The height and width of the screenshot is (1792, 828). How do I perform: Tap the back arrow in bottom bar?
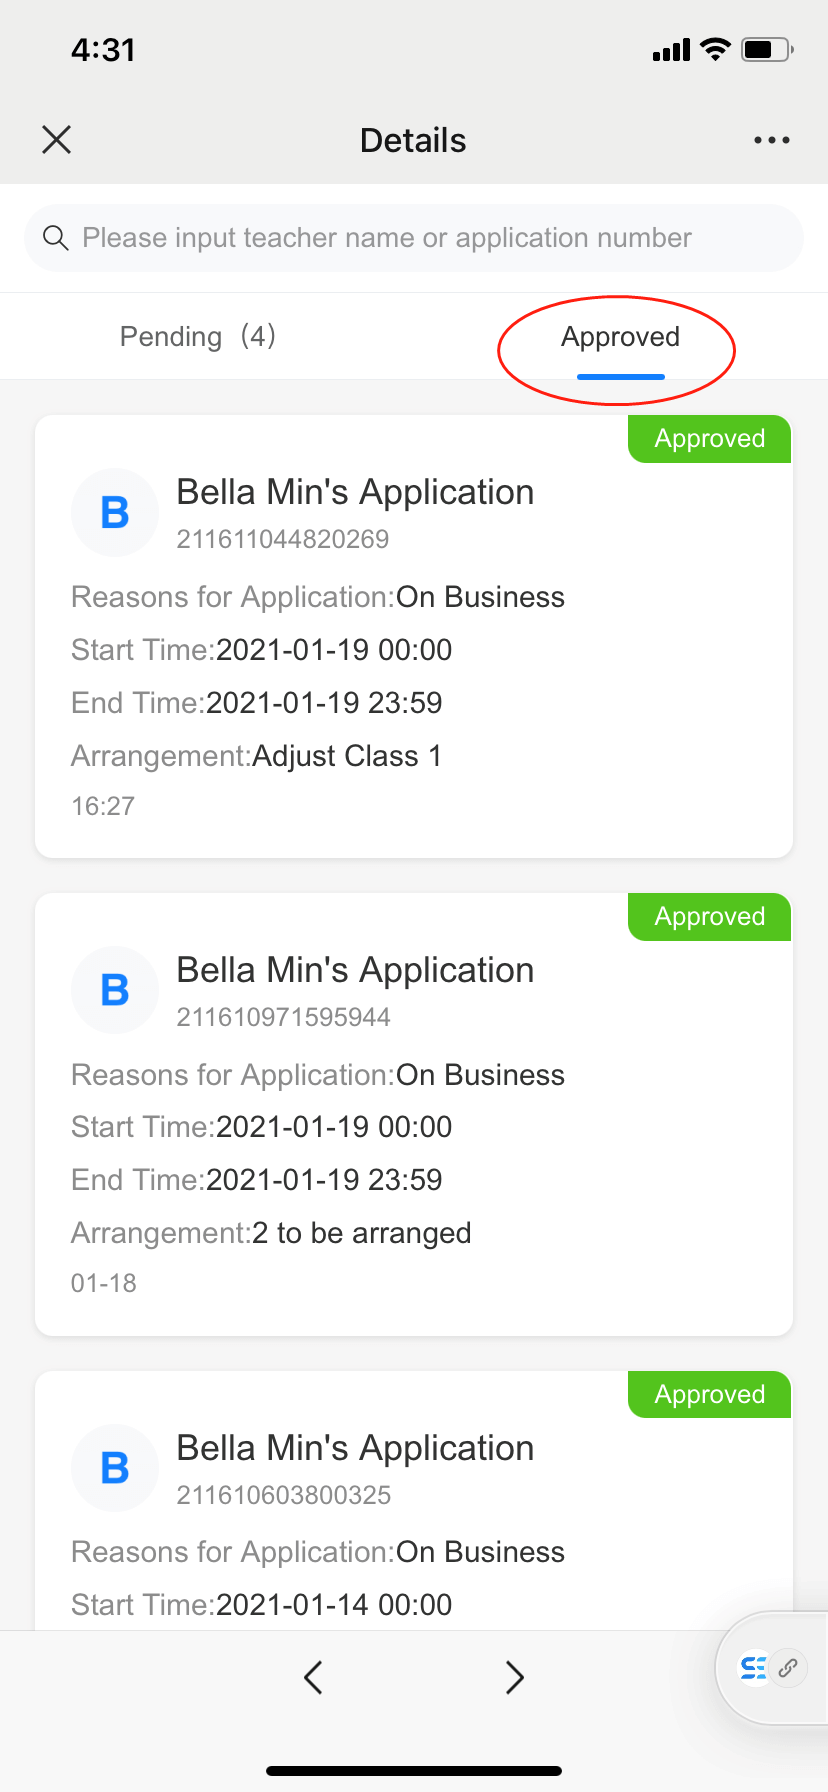coord(313,1677)
